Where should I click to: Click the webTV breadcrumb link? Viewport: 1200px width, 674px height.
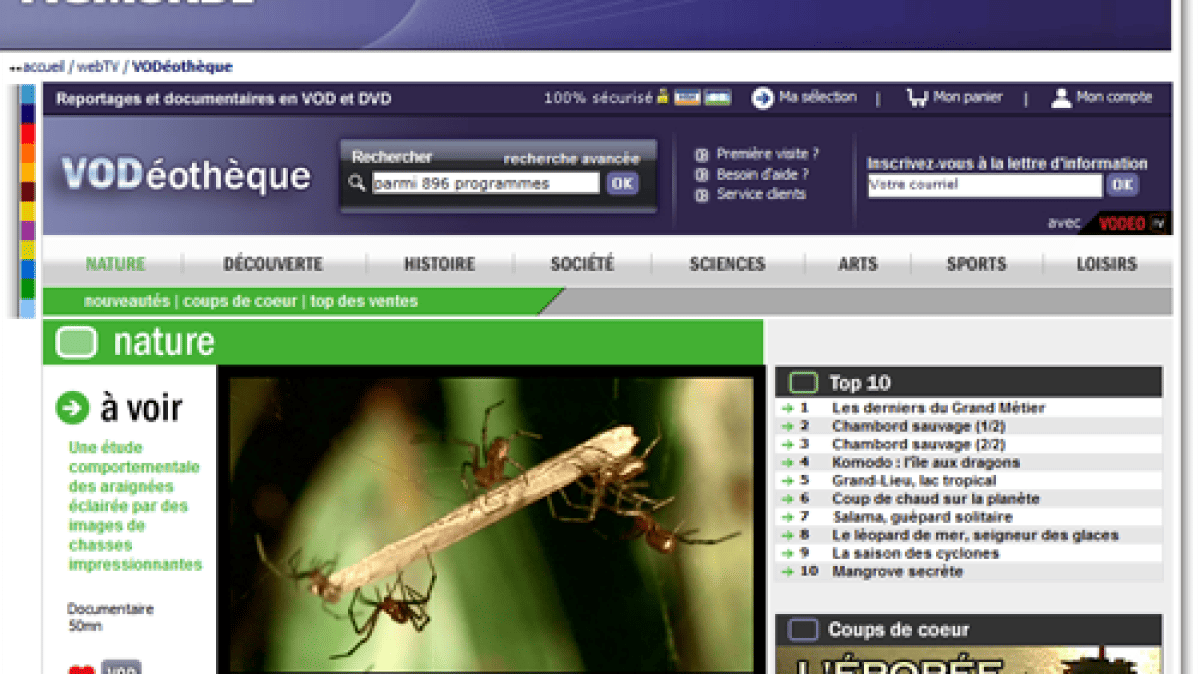click(x=98, y=67)
